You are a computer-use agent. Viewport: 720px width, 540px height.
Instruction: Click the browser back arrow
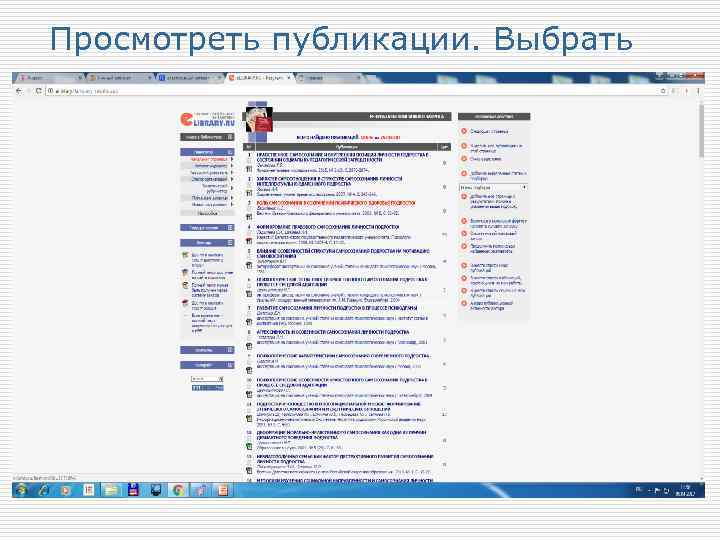pyautogui.click(x=19, y=91)
